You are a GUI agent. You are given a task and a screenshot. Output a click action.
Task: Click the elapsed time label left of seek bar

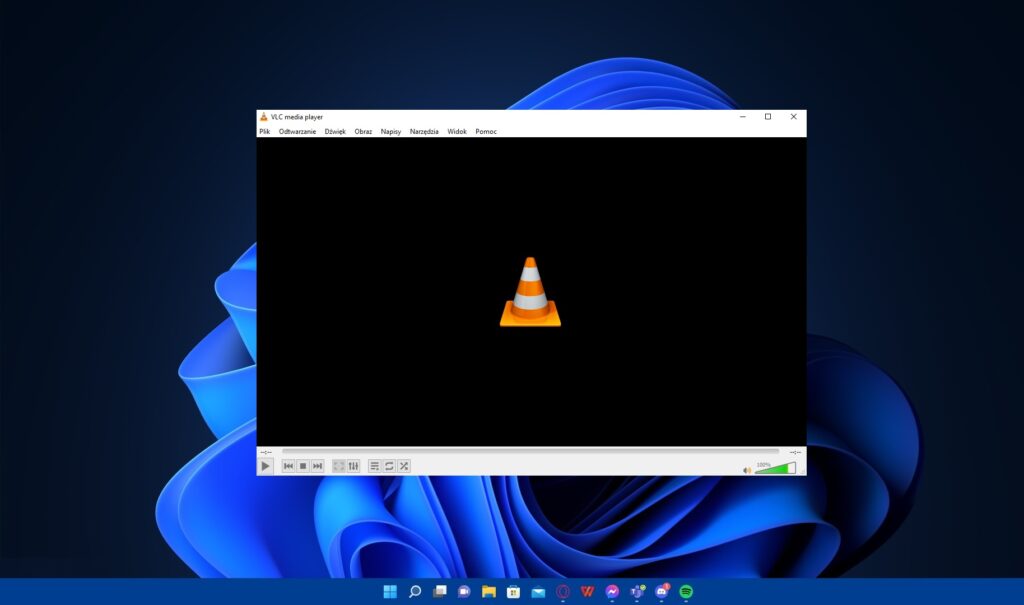(266, 452)
